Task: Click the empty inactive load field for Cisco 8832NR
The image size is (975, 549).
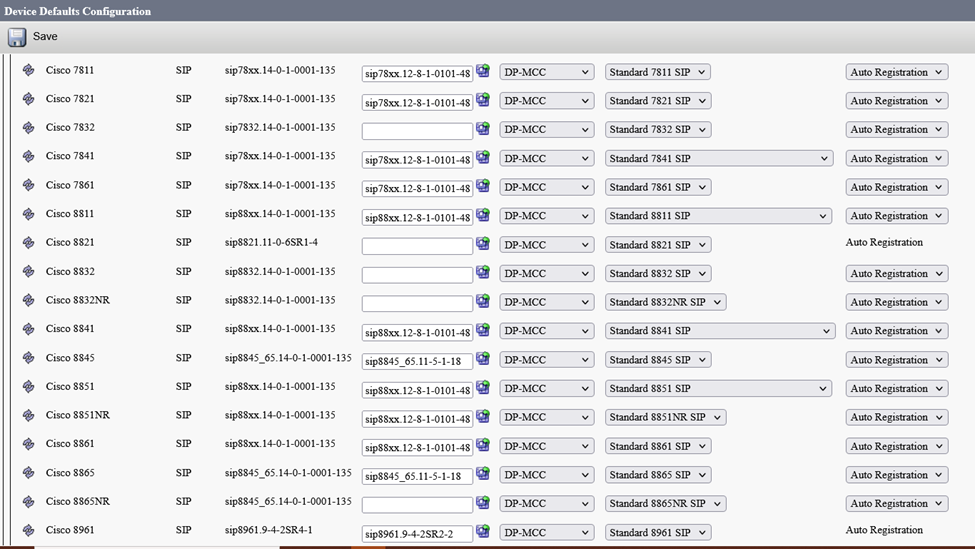Action: click(417, 303)
